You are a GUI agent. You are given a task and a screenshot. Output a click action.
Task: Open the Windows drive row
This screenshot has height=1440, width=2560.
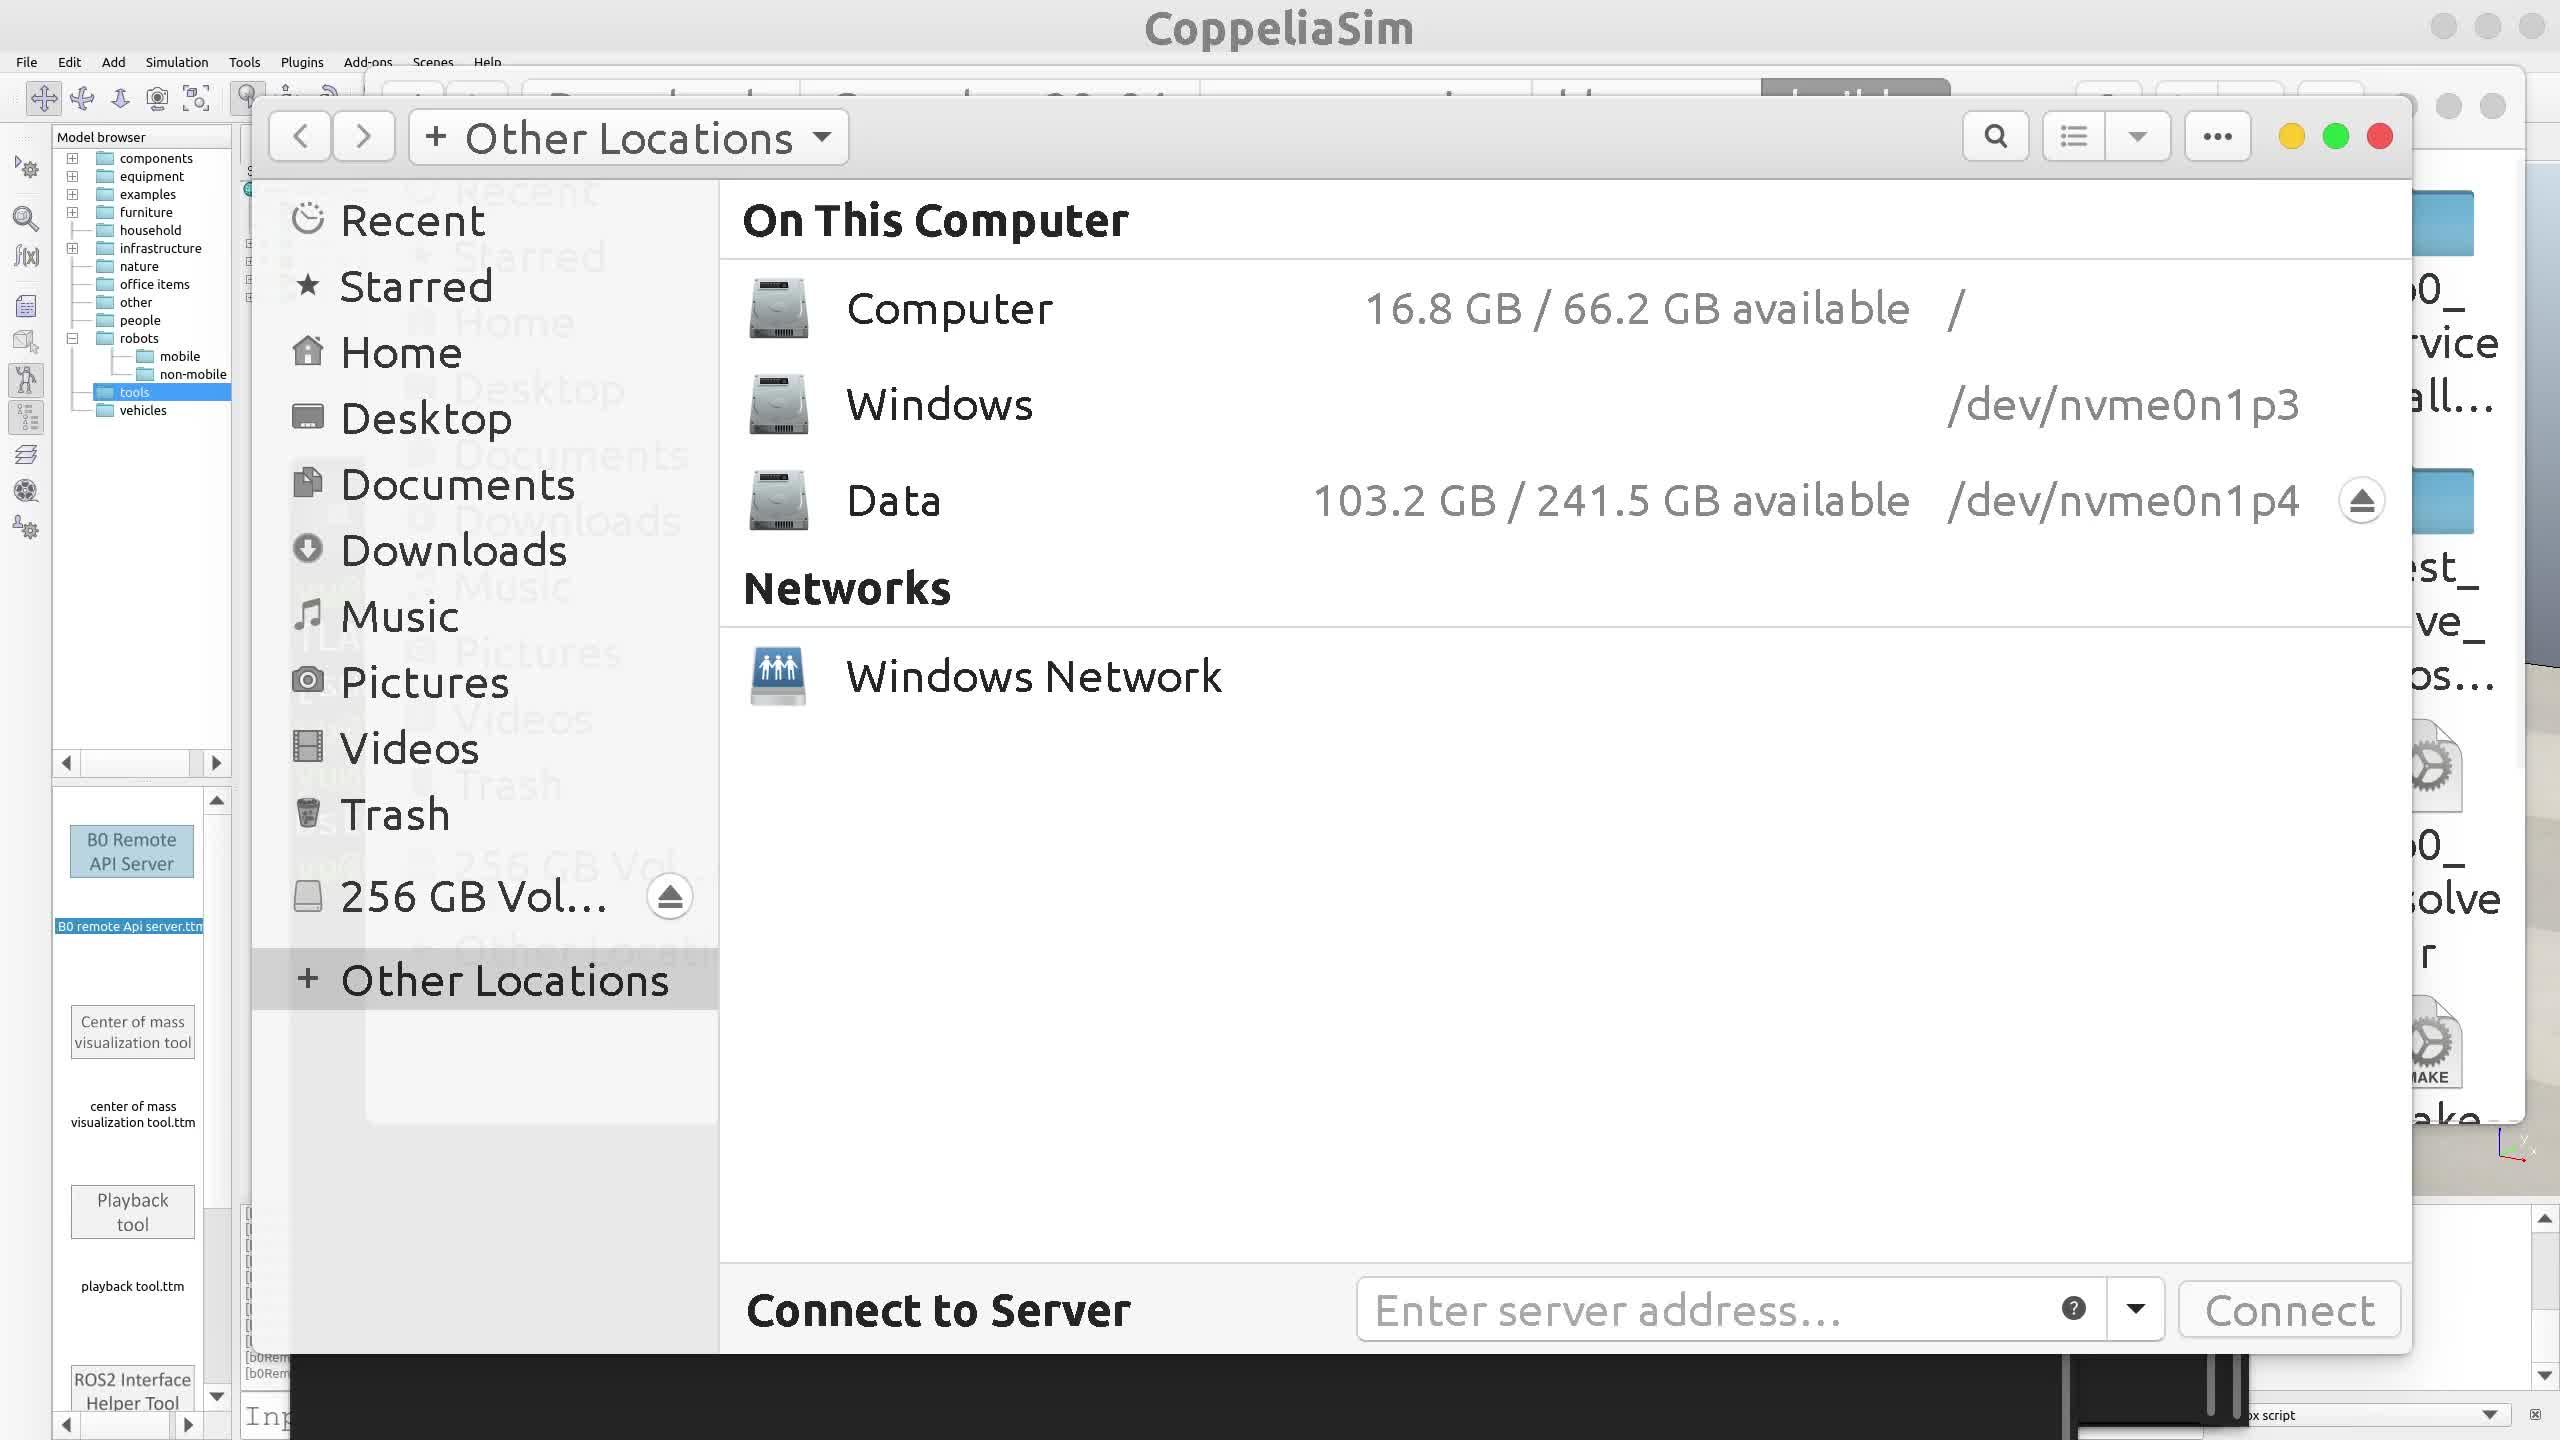pos(1565,404)
